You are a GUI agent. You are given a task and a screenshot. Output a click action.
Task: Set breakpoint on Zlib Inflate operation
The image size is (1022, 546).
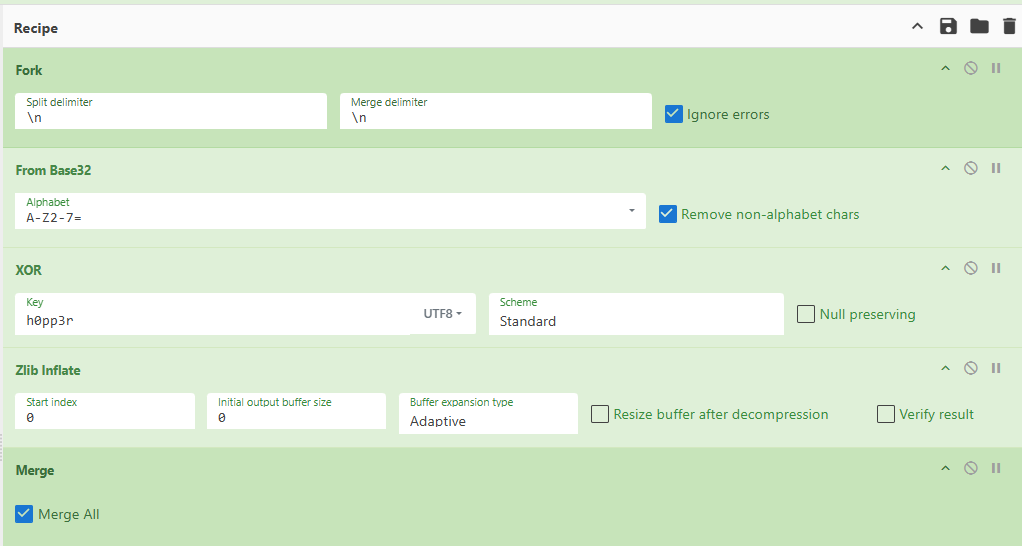click(x=996, y=369)
